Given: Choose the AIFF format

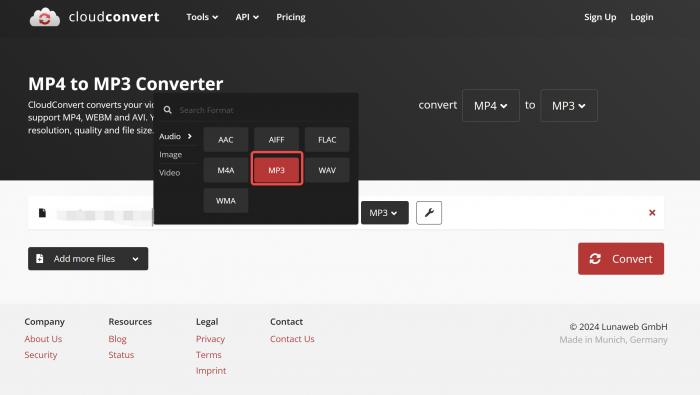Looking at the screenshot, I should pos(276,140).
